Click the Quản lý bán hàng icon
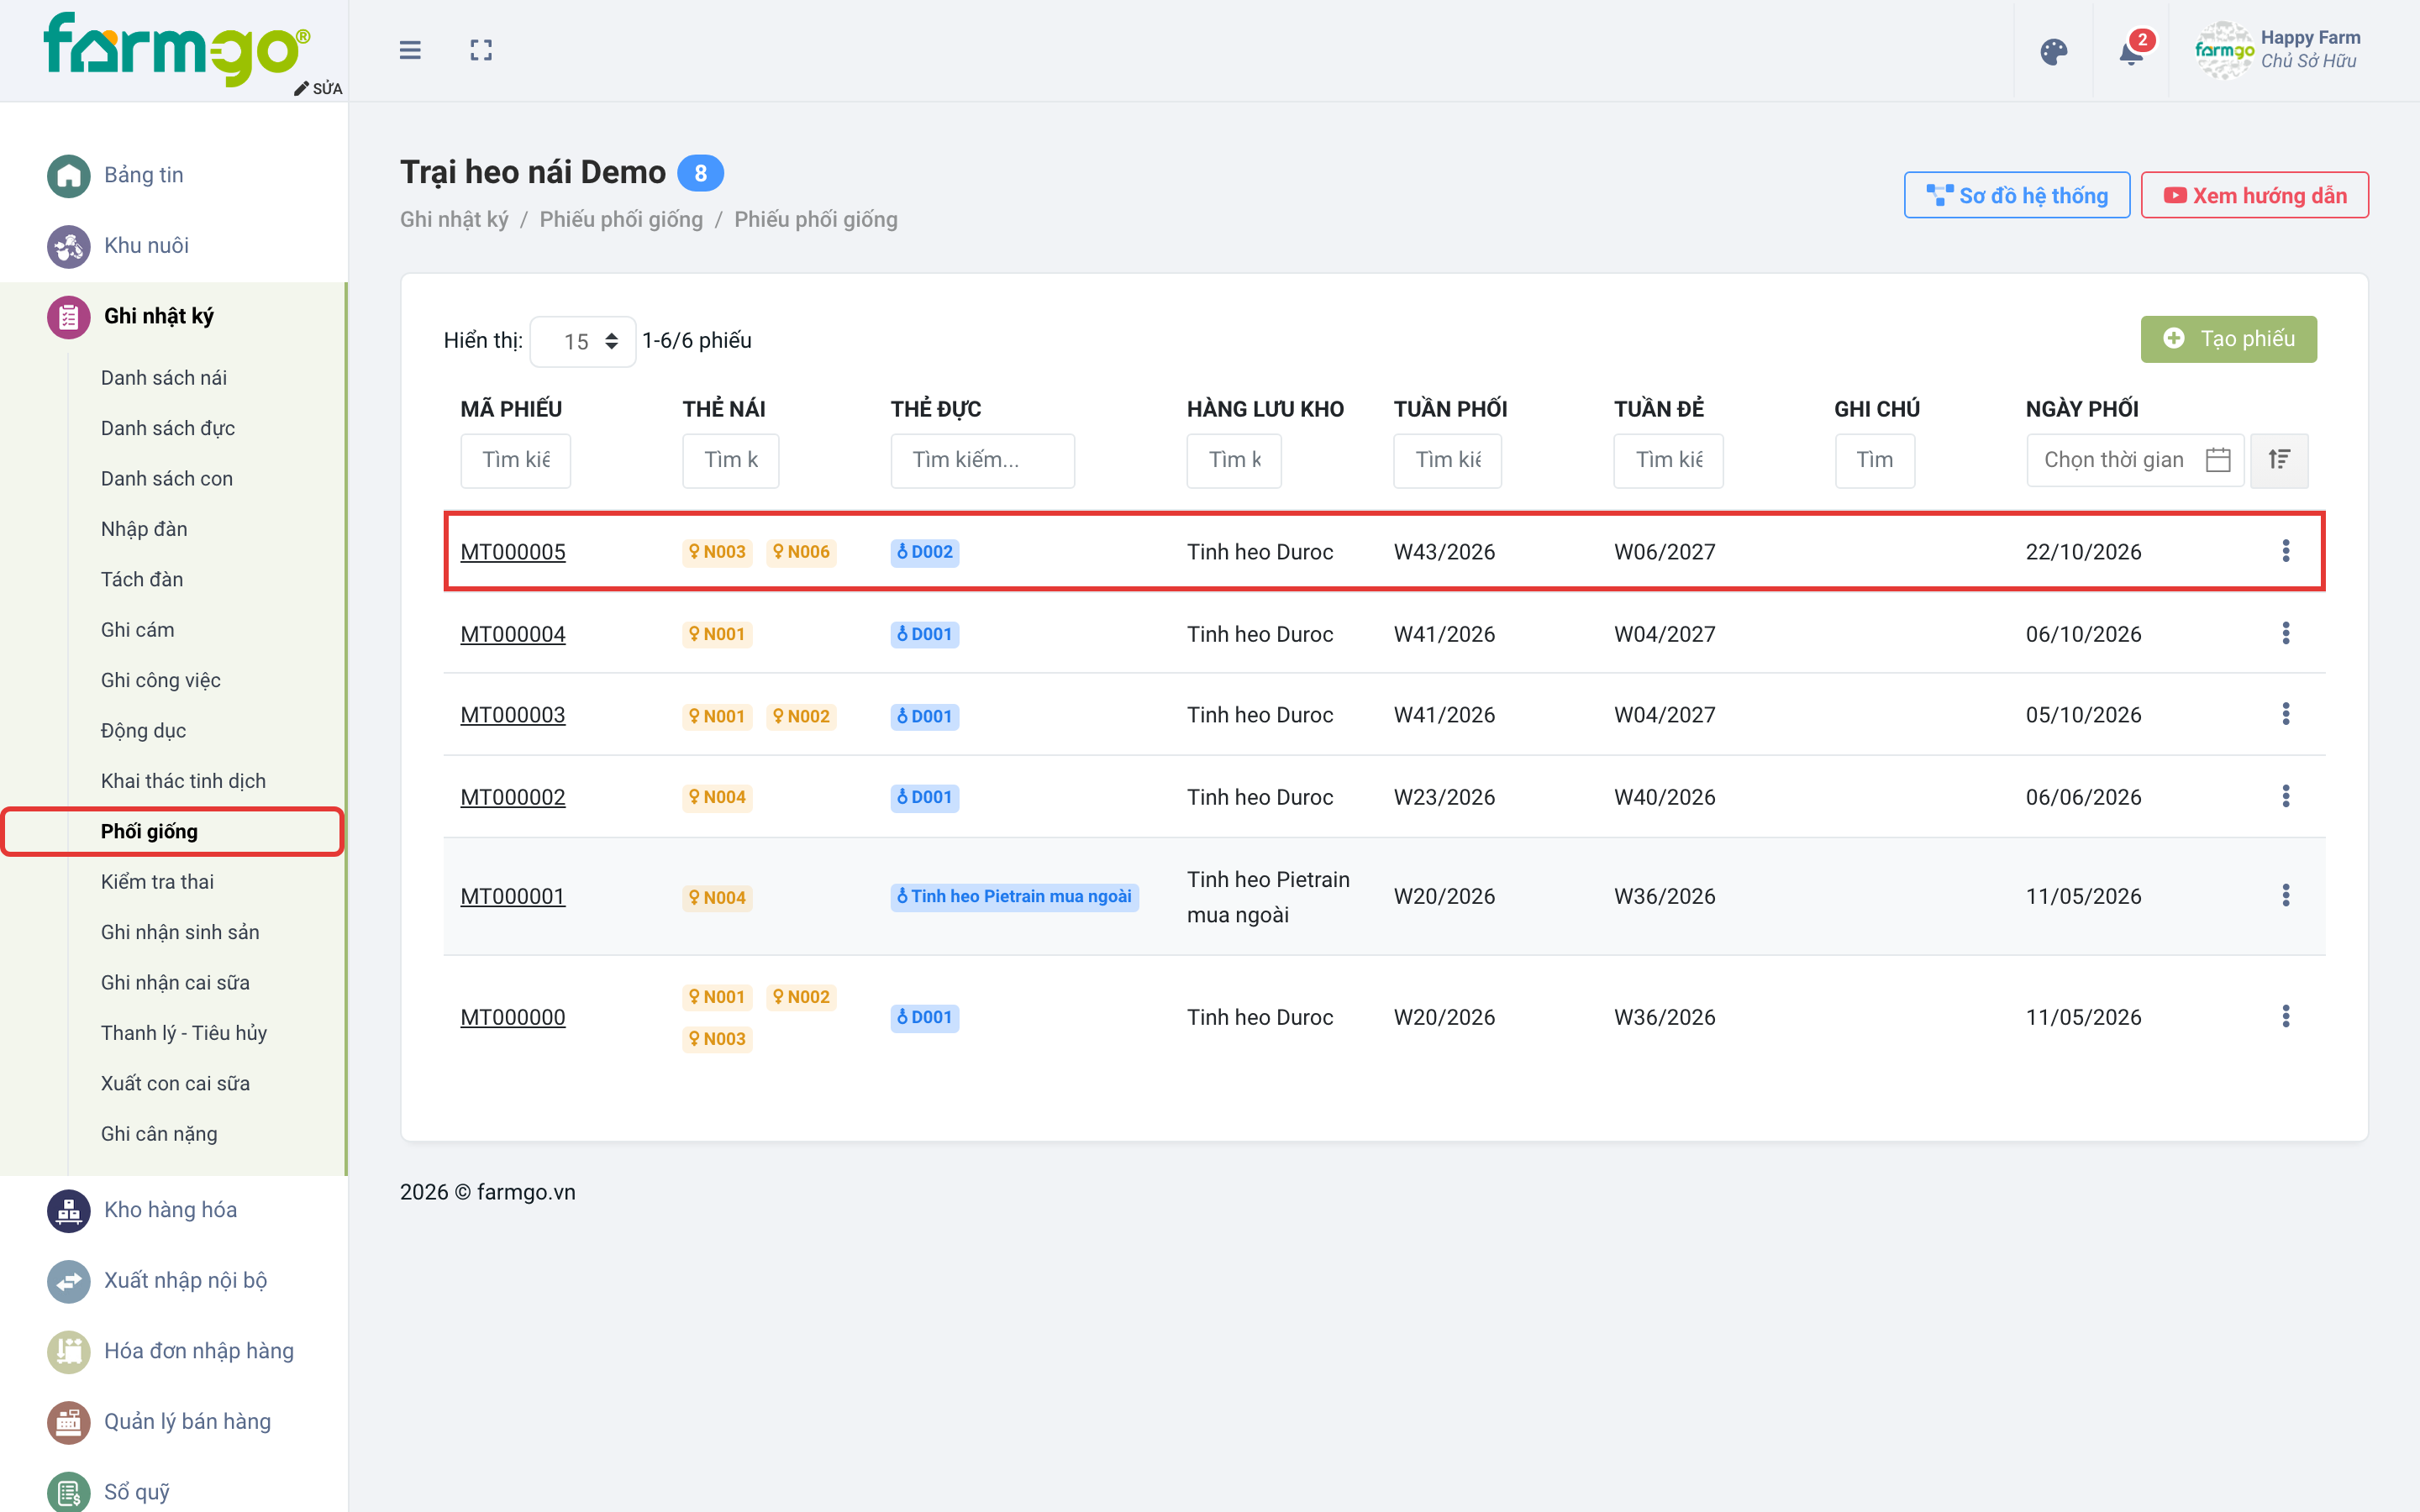 pos(68,1422)
